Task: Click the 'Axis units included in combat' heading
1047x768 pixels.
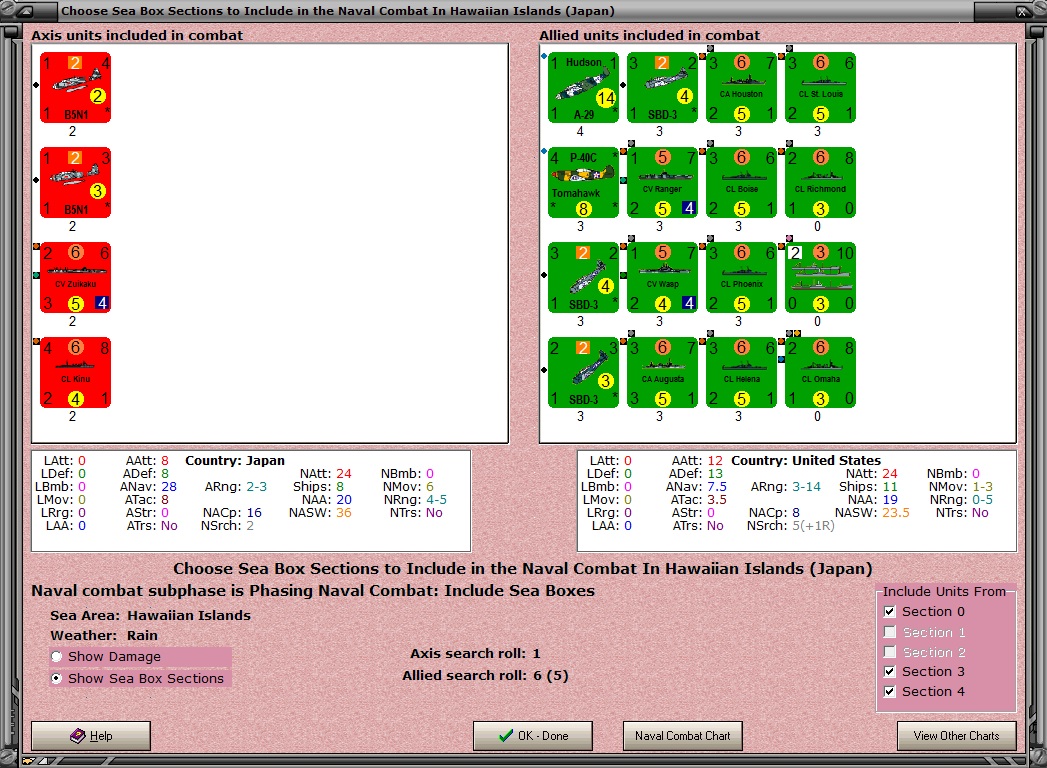Action: (137, 35)
